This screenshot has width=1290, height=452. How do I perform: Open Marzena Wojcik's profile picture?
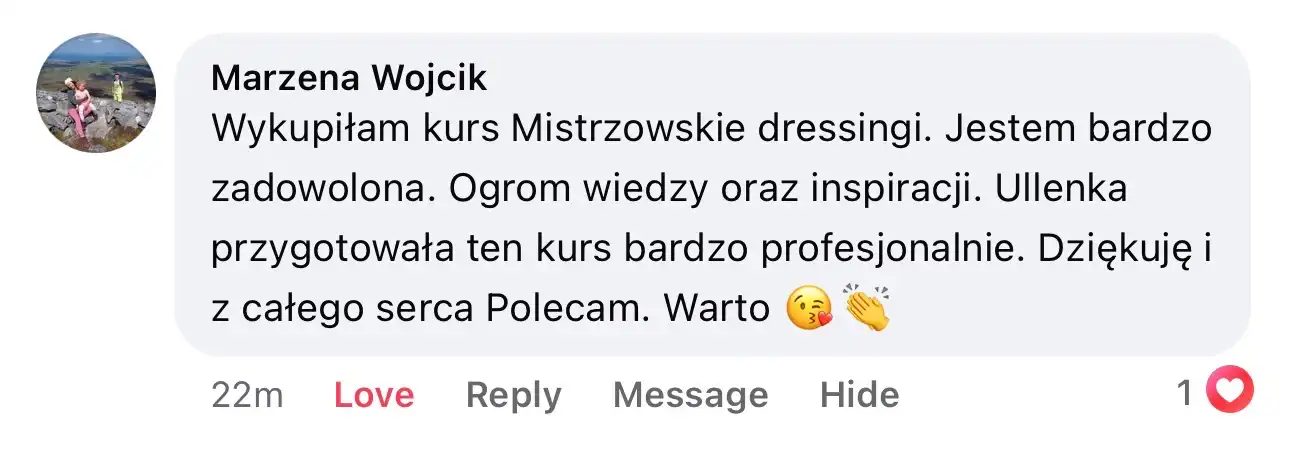[96, 93]
